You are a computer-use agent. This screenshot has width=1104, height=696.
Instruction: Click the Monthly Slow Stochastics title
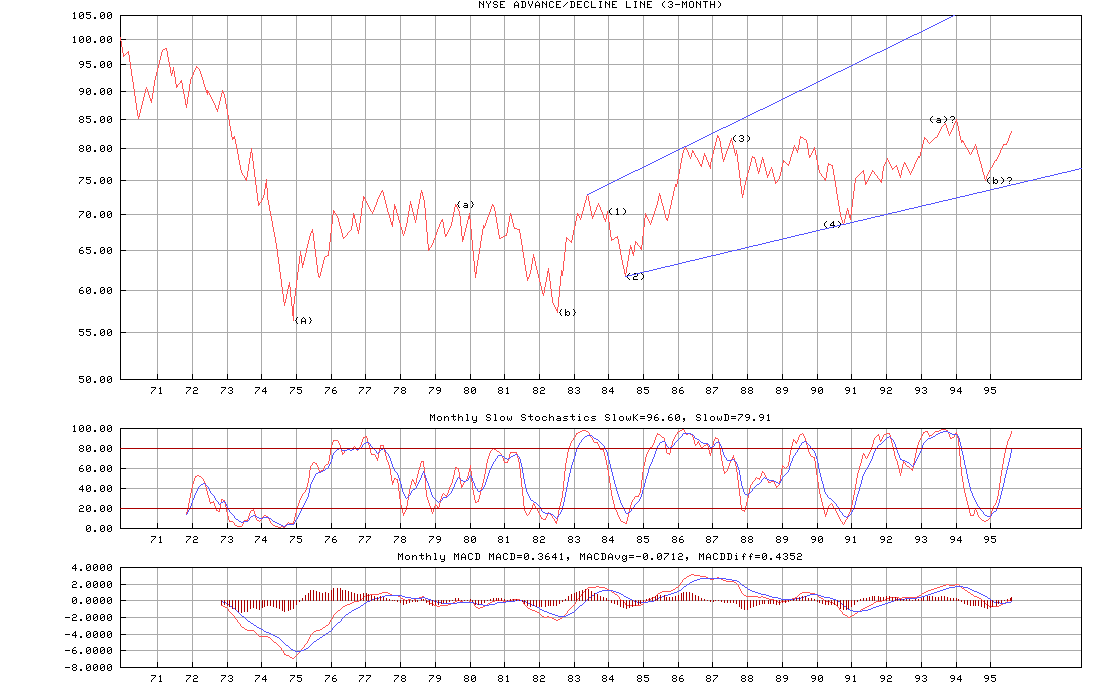point(600,418)
